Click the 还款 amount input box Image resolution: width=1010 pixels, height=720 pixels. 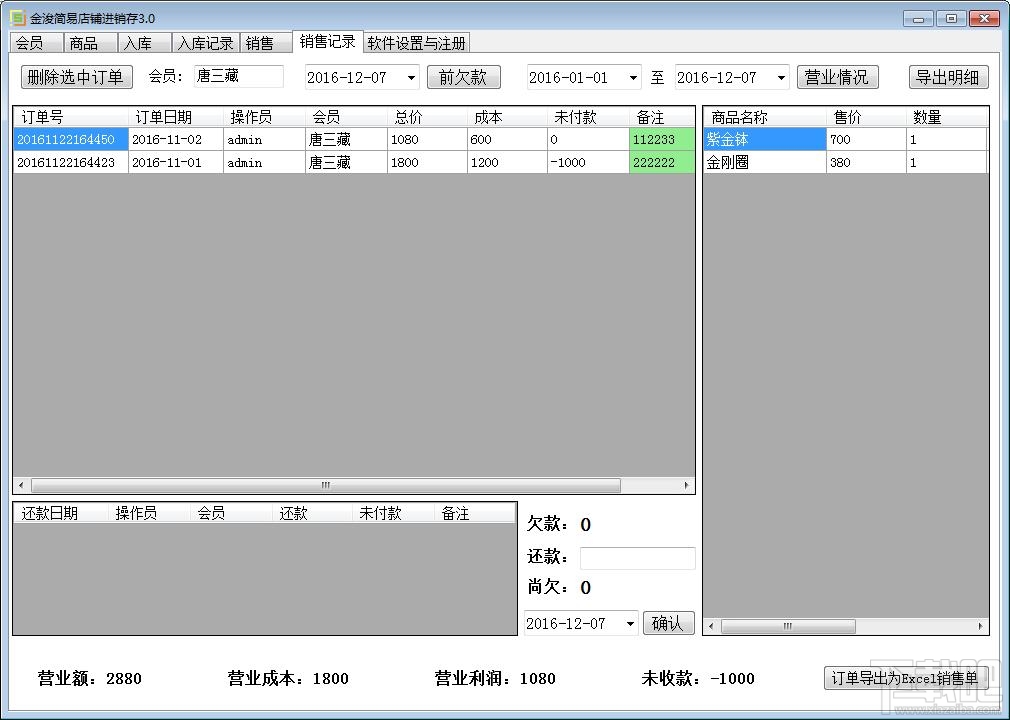(x=637, y=558)
